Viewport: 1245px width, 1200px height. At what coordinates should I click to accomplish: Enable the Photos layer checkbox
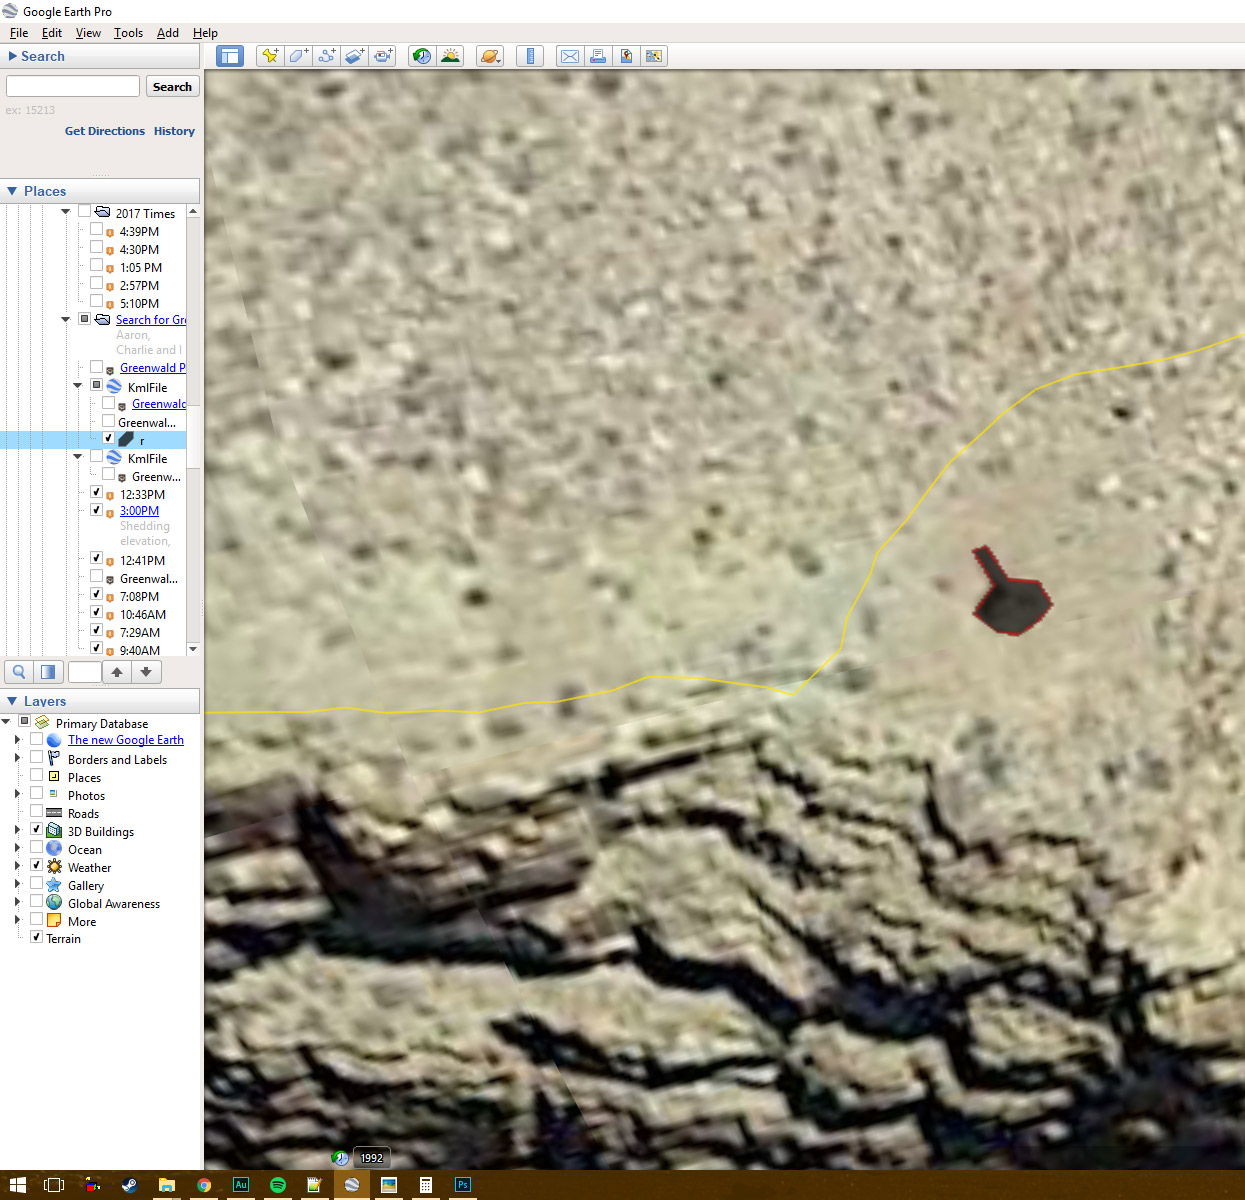point(36,793)
